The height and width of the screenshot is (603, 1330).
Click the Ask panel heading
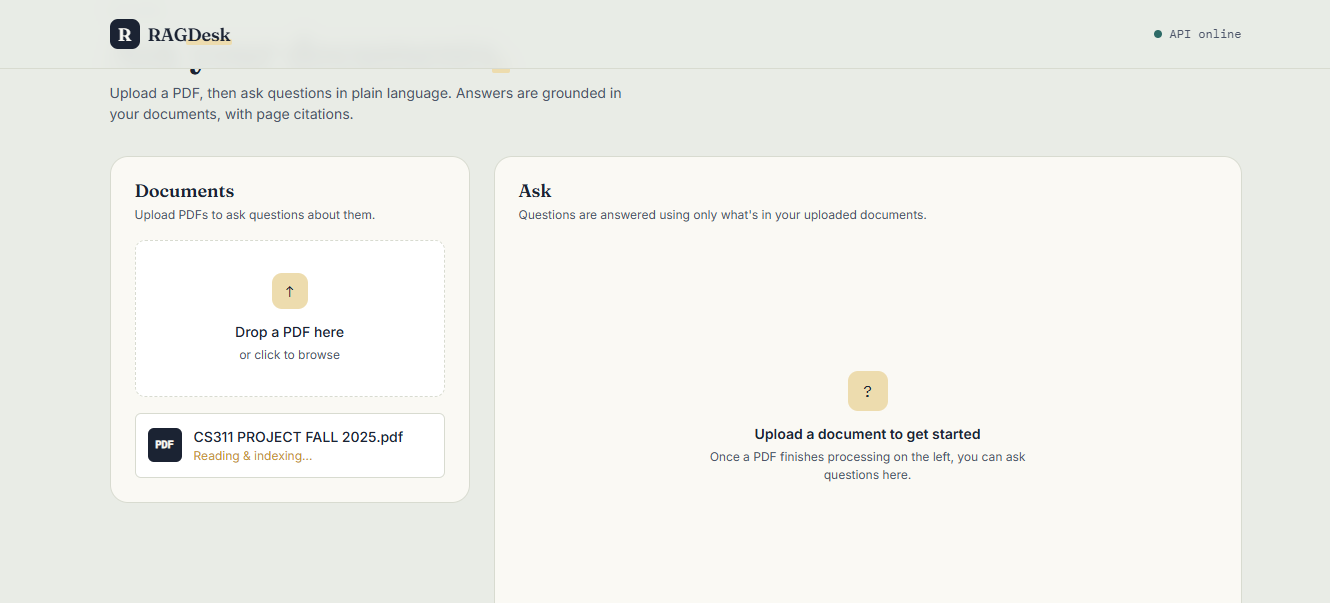click(535, 191)
